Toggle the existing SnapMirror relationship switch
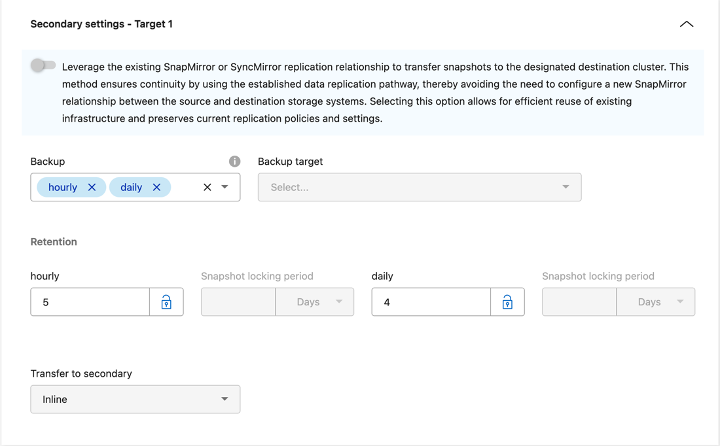This screenshot has height=446, width=720. [43, 66]
